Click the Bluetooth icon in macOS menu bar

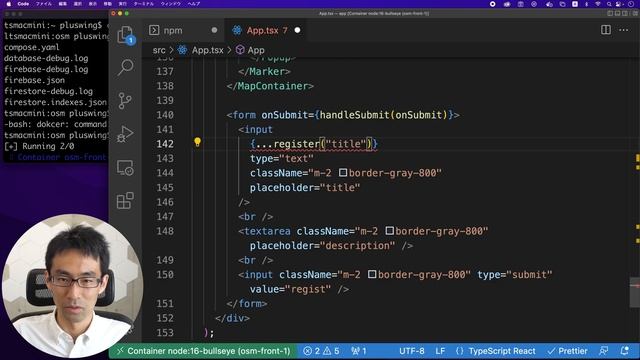[x=587, y=4]
